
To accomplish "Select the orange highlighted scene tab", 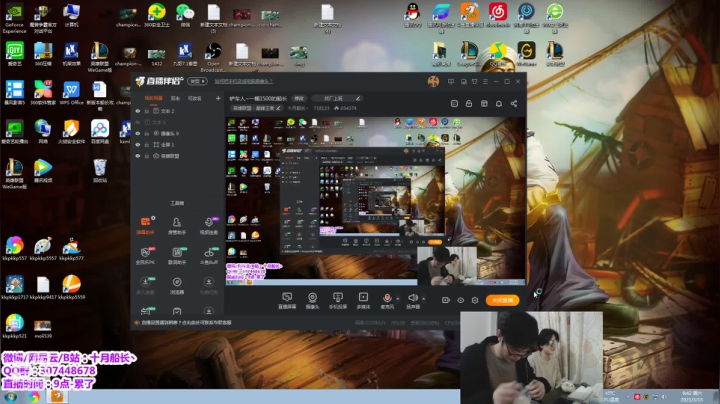I will (153, 98).
